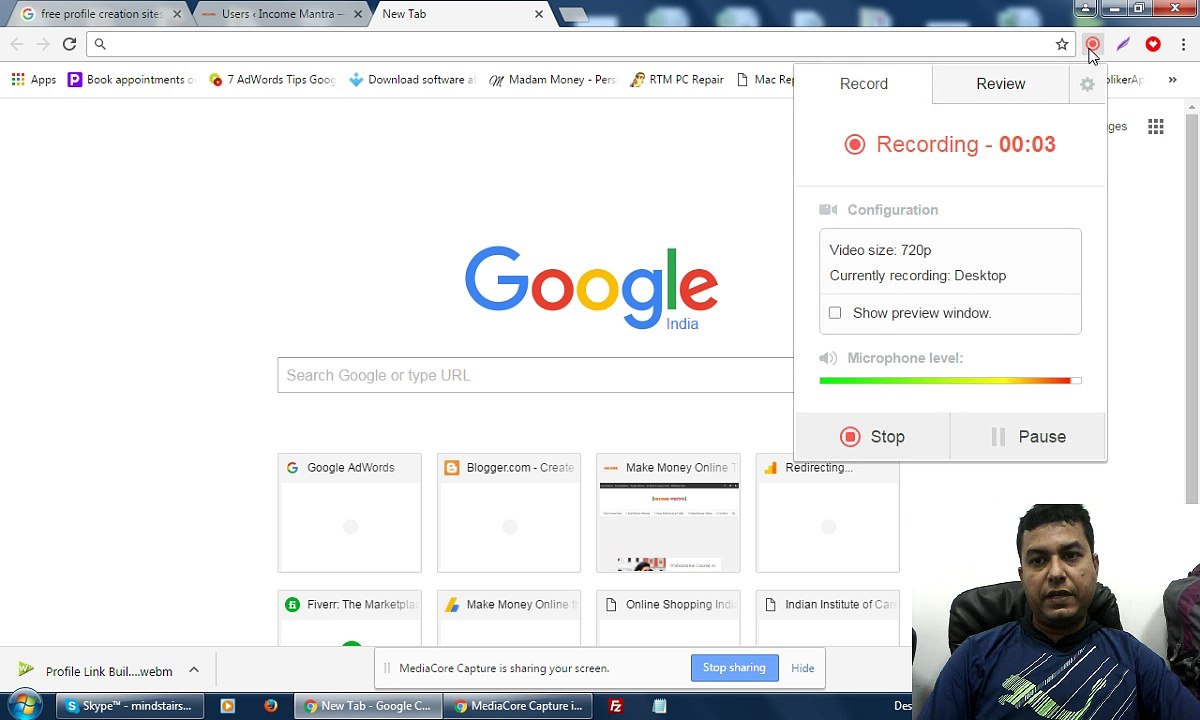Go back with the back arrow
The image size is (1200, 720).
(17, 44)
